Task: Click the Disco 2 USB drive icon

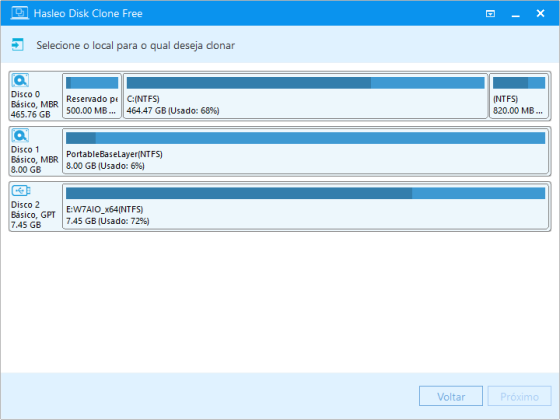Action: tap(21, 191)
